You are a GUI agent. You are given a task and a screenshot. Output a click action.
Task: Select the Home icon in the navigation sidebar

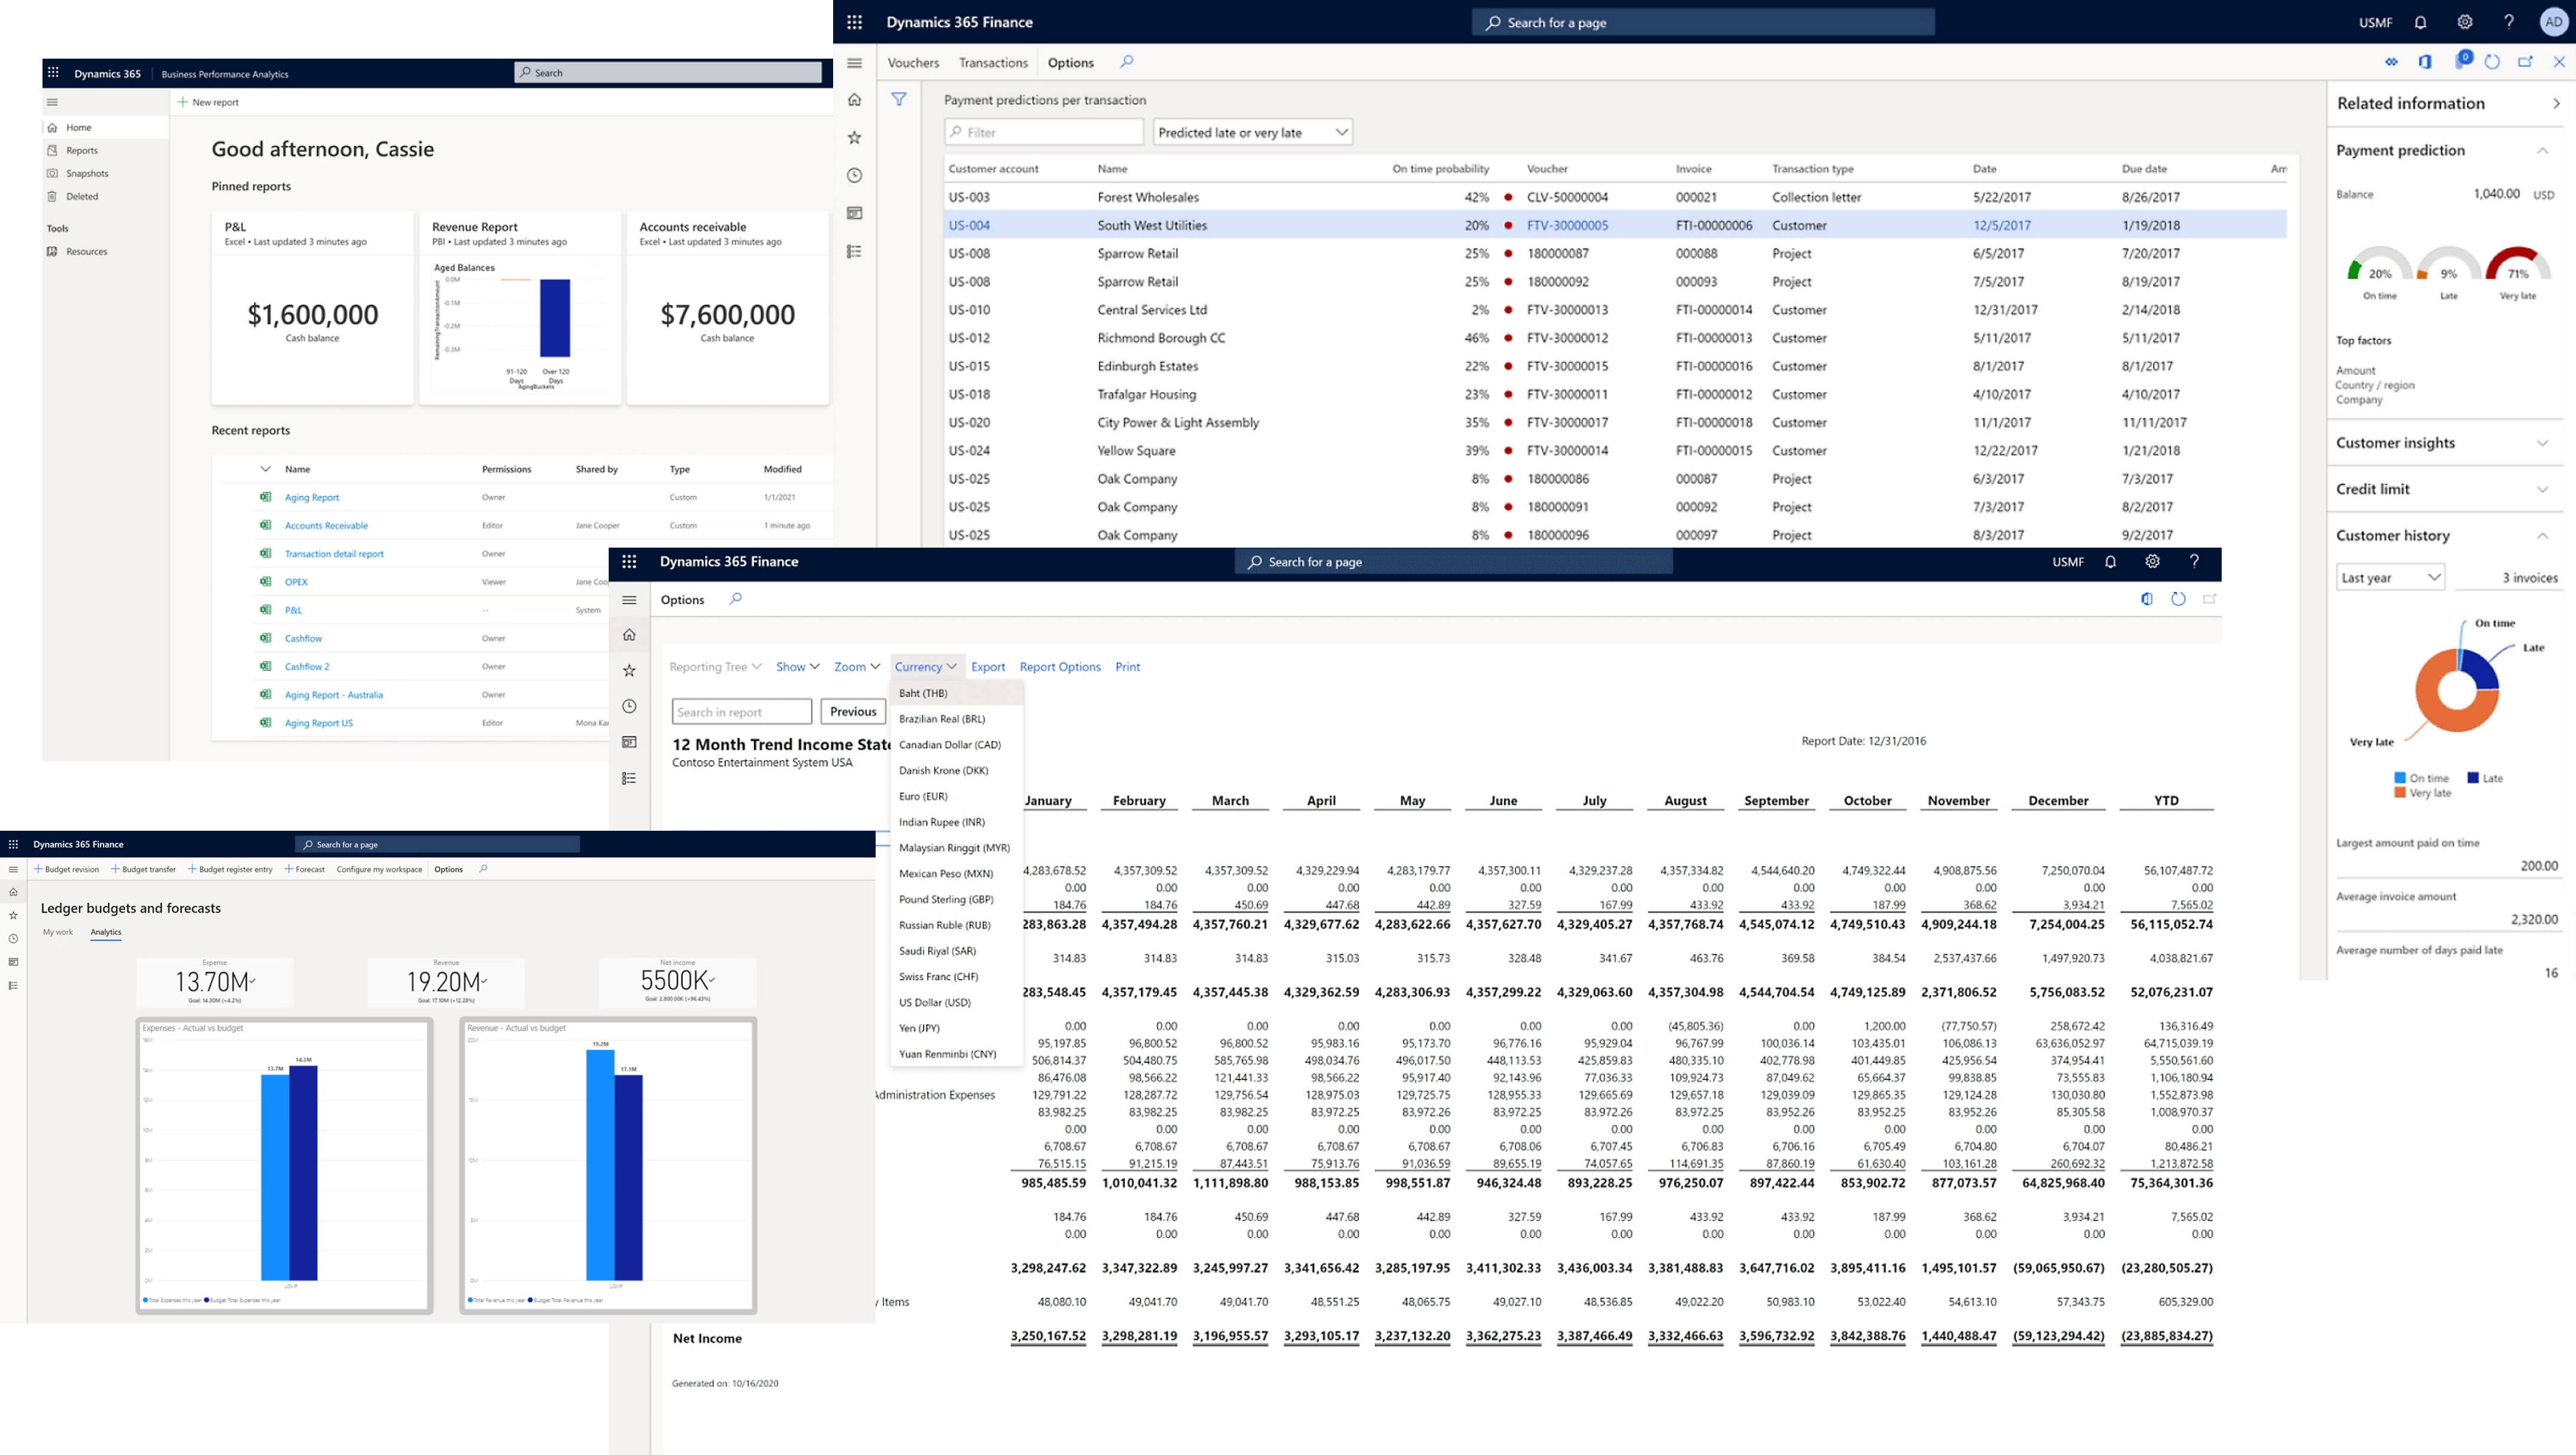pos(855,100)
